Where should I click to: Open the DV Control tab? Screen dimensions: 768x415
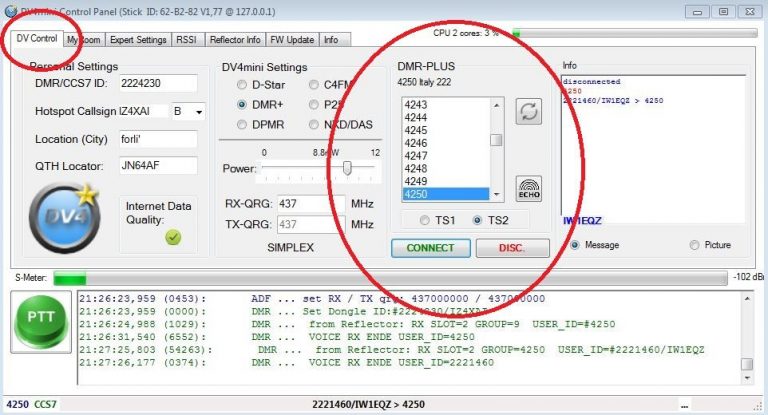(37, 38)
